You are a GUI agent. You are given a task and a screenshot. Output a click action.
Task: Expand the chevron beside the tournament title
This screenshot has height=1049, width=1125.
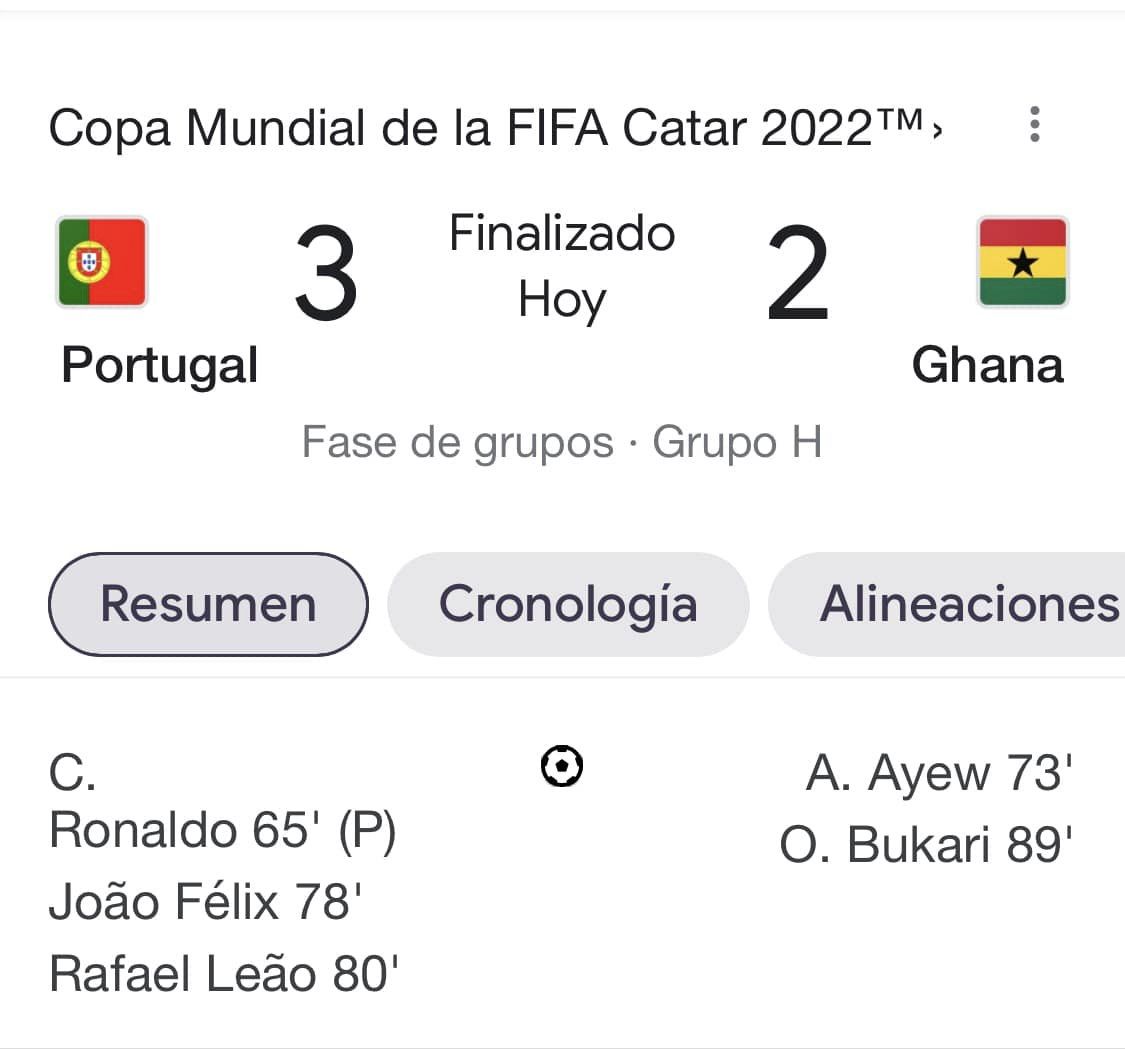[x=937, y=130]
